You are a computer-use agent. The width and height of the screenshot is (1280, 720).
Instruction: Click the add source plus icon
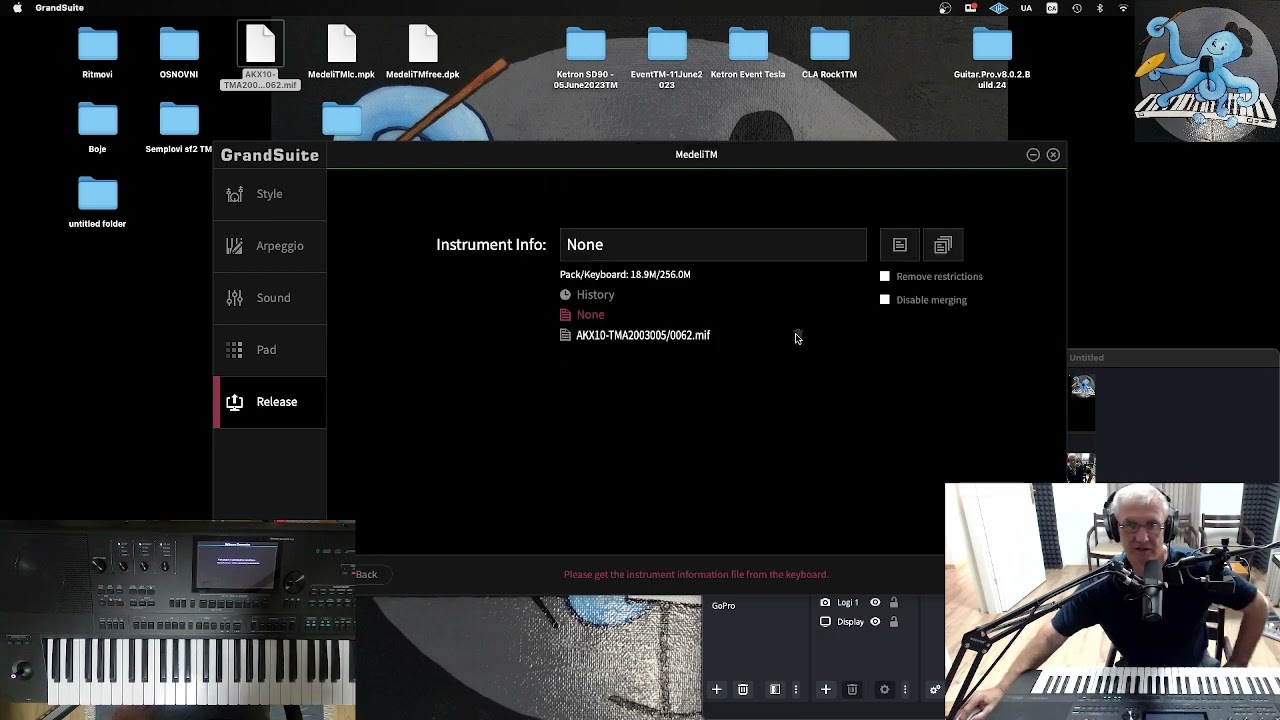tap(826, 689)
